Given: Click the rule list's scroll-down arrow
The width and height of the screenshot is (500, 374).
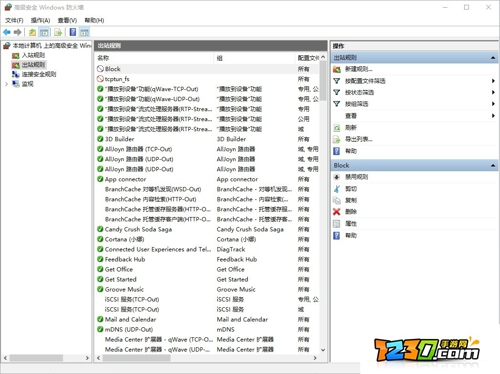Looking at the screenshot, I should 323,350.
